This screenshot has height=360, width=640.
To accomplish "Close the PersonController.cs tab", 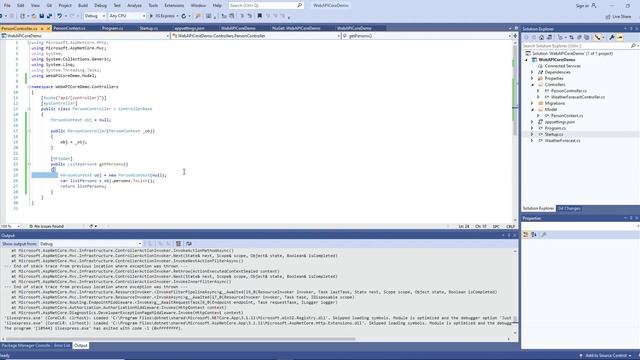I will (49, 29).
